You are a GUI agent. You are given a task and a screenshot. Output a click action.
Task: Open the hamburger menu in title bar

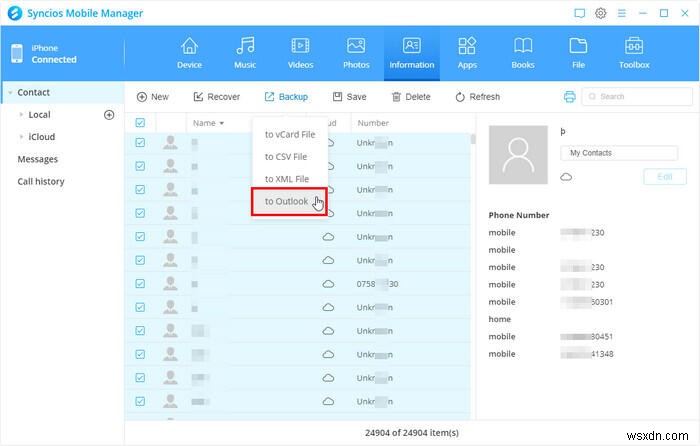point(621,13)
